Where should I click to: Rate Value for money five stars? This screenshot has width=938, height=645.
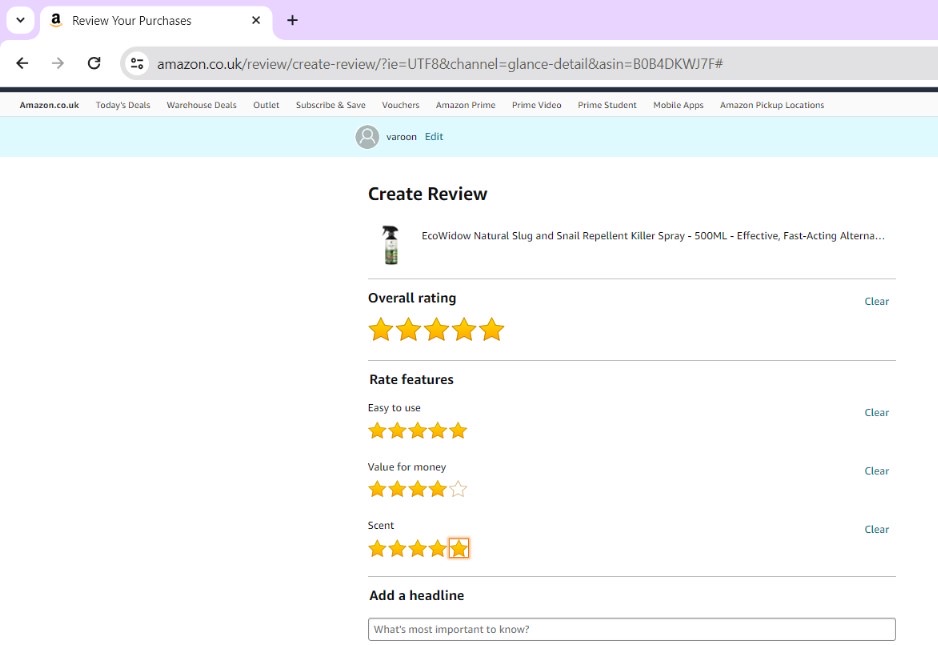click(x=458, y=489)
